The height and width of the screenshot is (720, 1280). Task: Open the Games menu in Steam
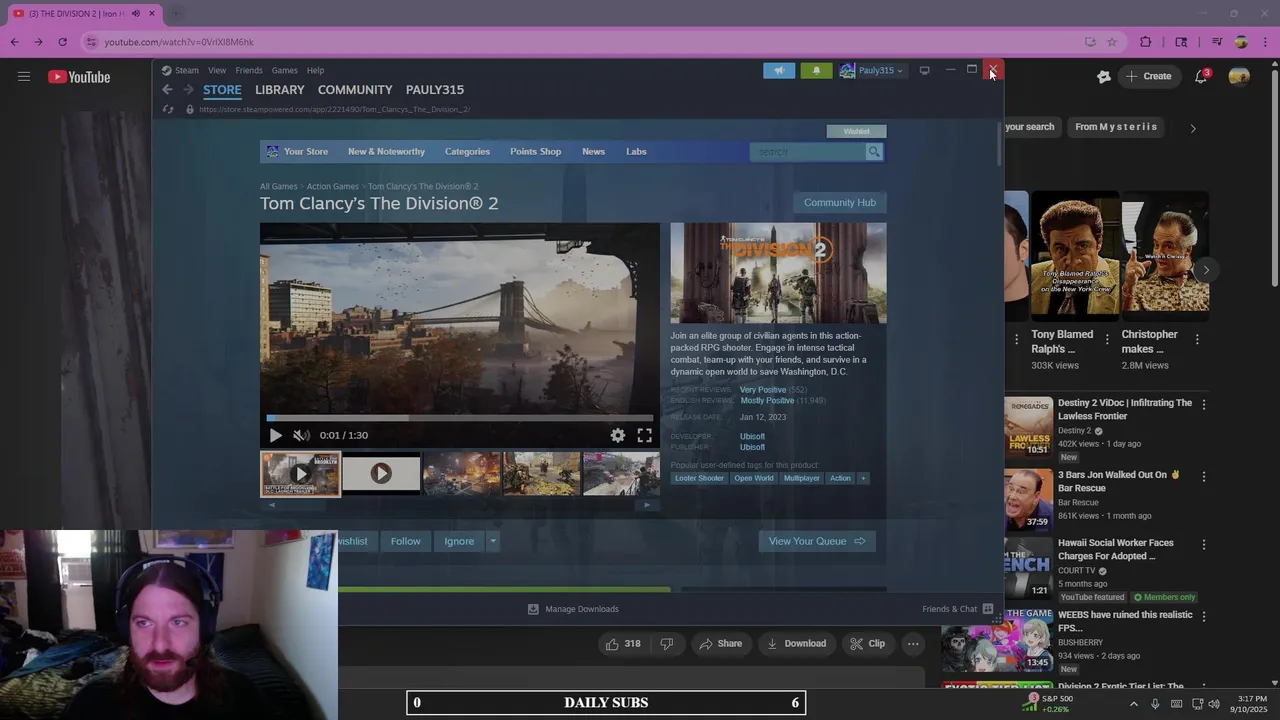coord(285,70)
